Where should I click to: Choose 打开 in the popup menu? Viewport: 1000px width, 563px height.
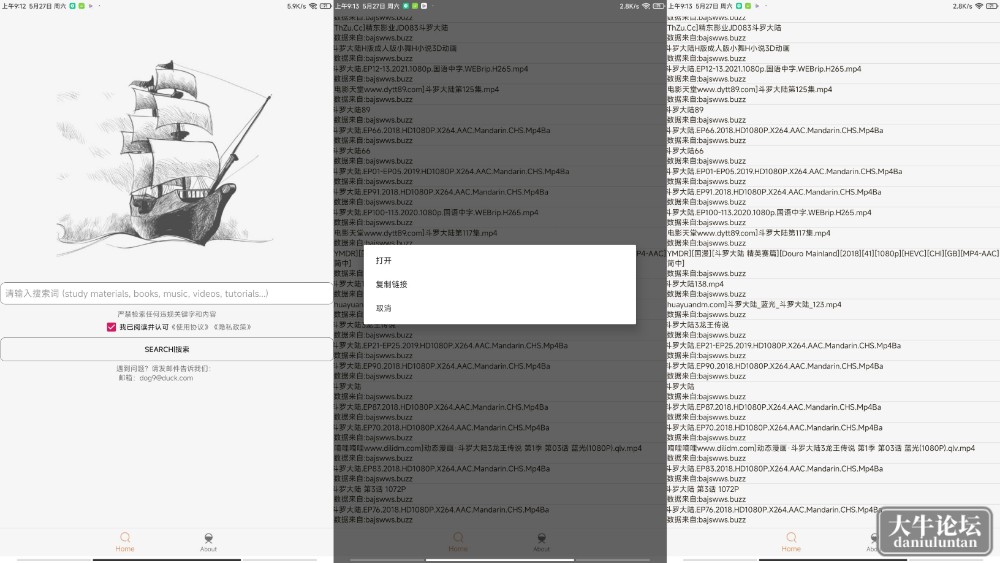500,260
